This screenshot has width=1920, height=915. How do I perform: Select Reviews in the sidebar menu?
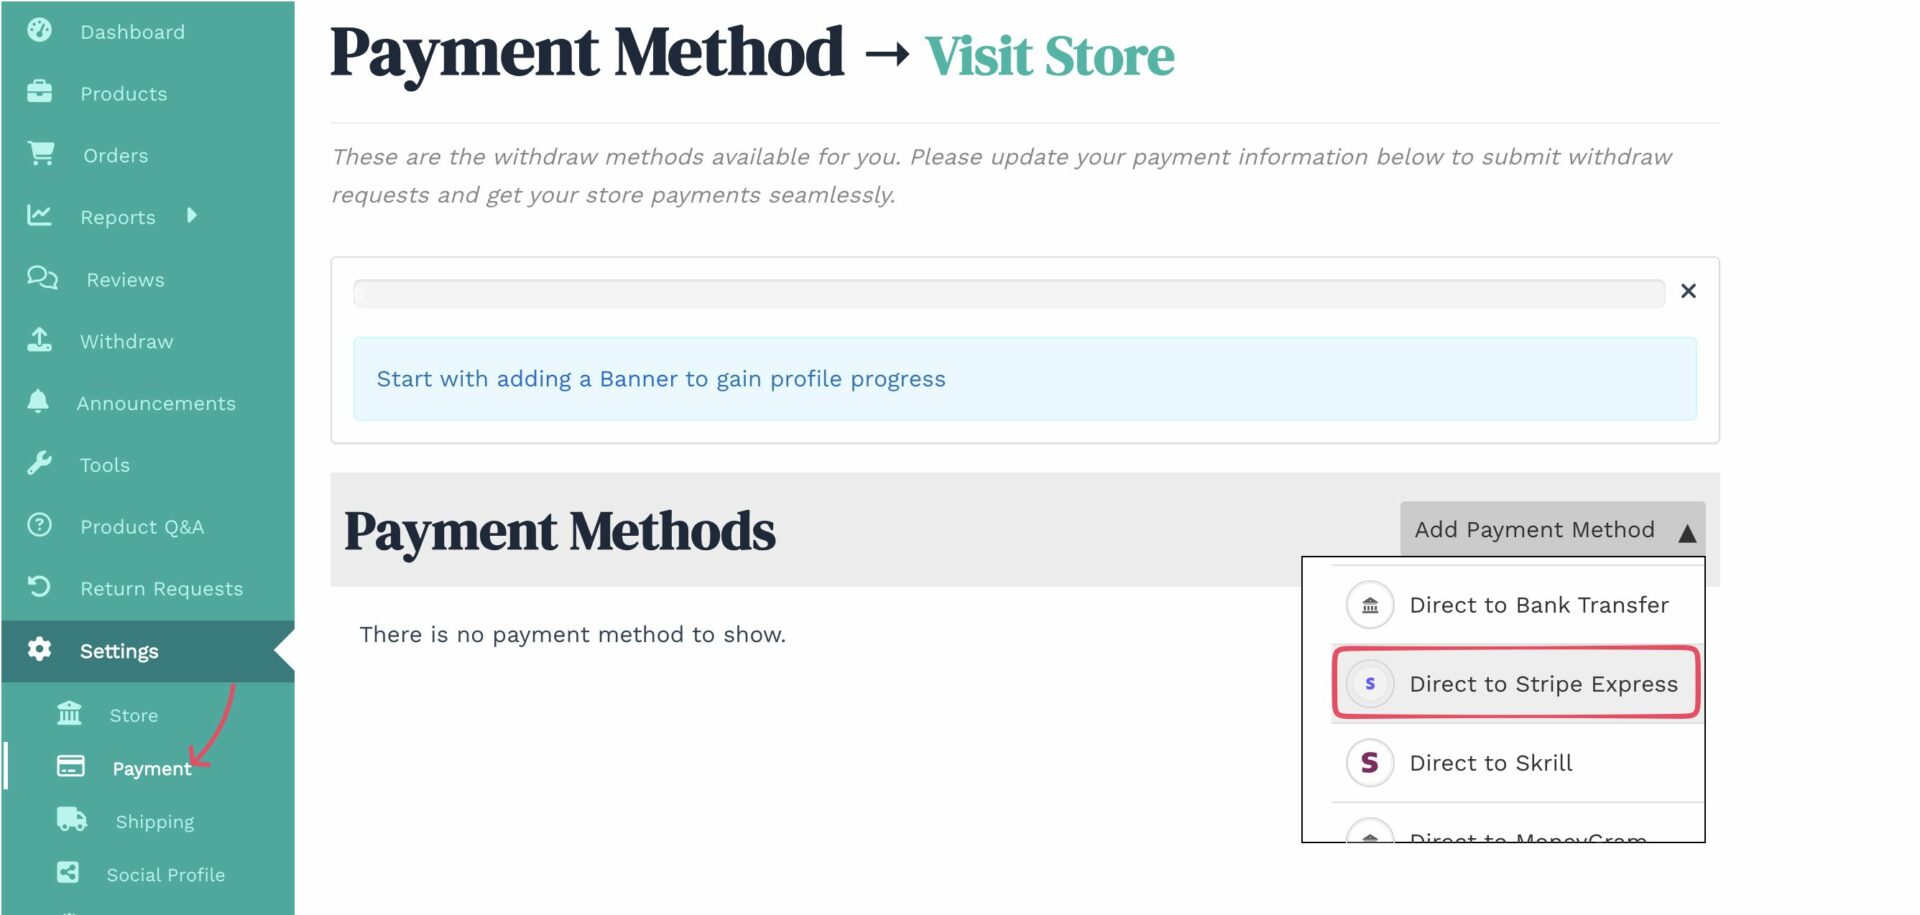(x=125, y=279)
